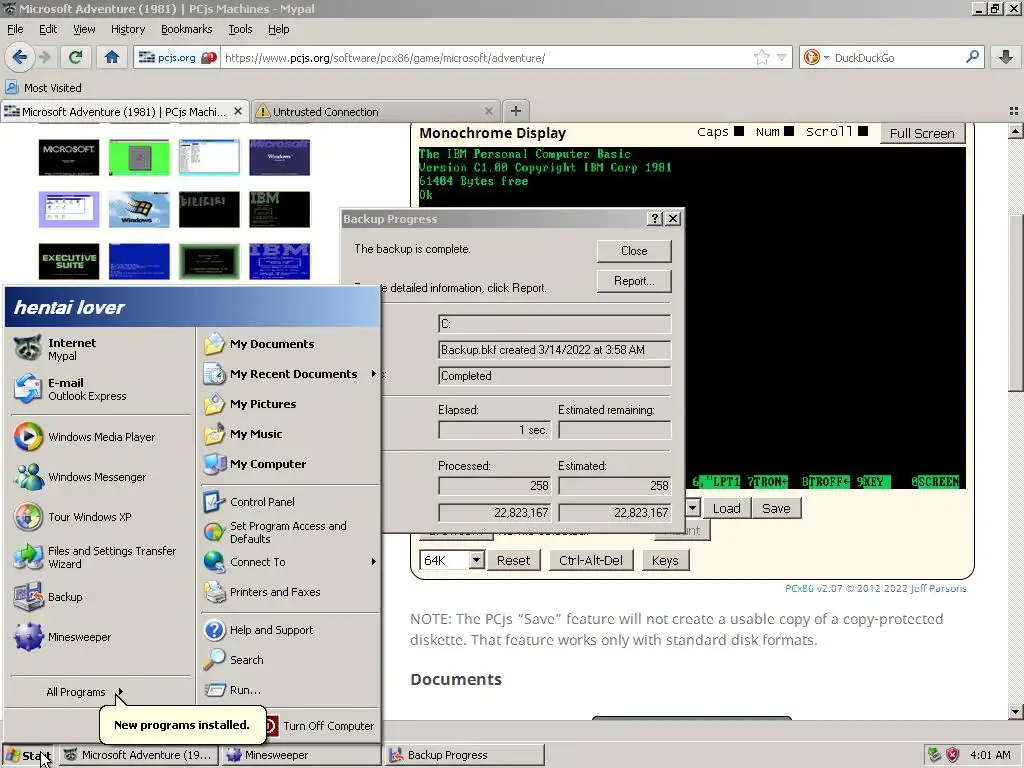Open the downloads arrow icon

[x=1006, y=57]
